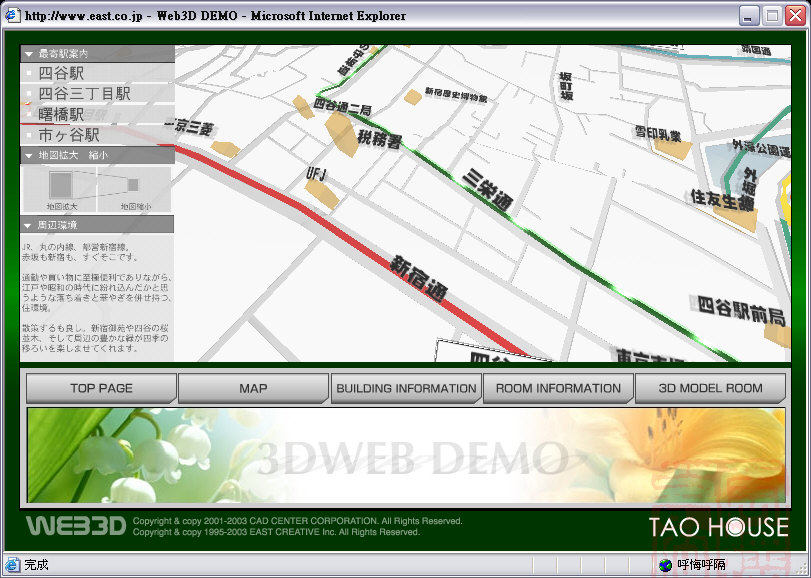Image resolution: width=811 pixels, height=578 pixels.
Task: Click the 四谷駅前局 label on map
Action: pyautogui.click(x=741, y=310)
